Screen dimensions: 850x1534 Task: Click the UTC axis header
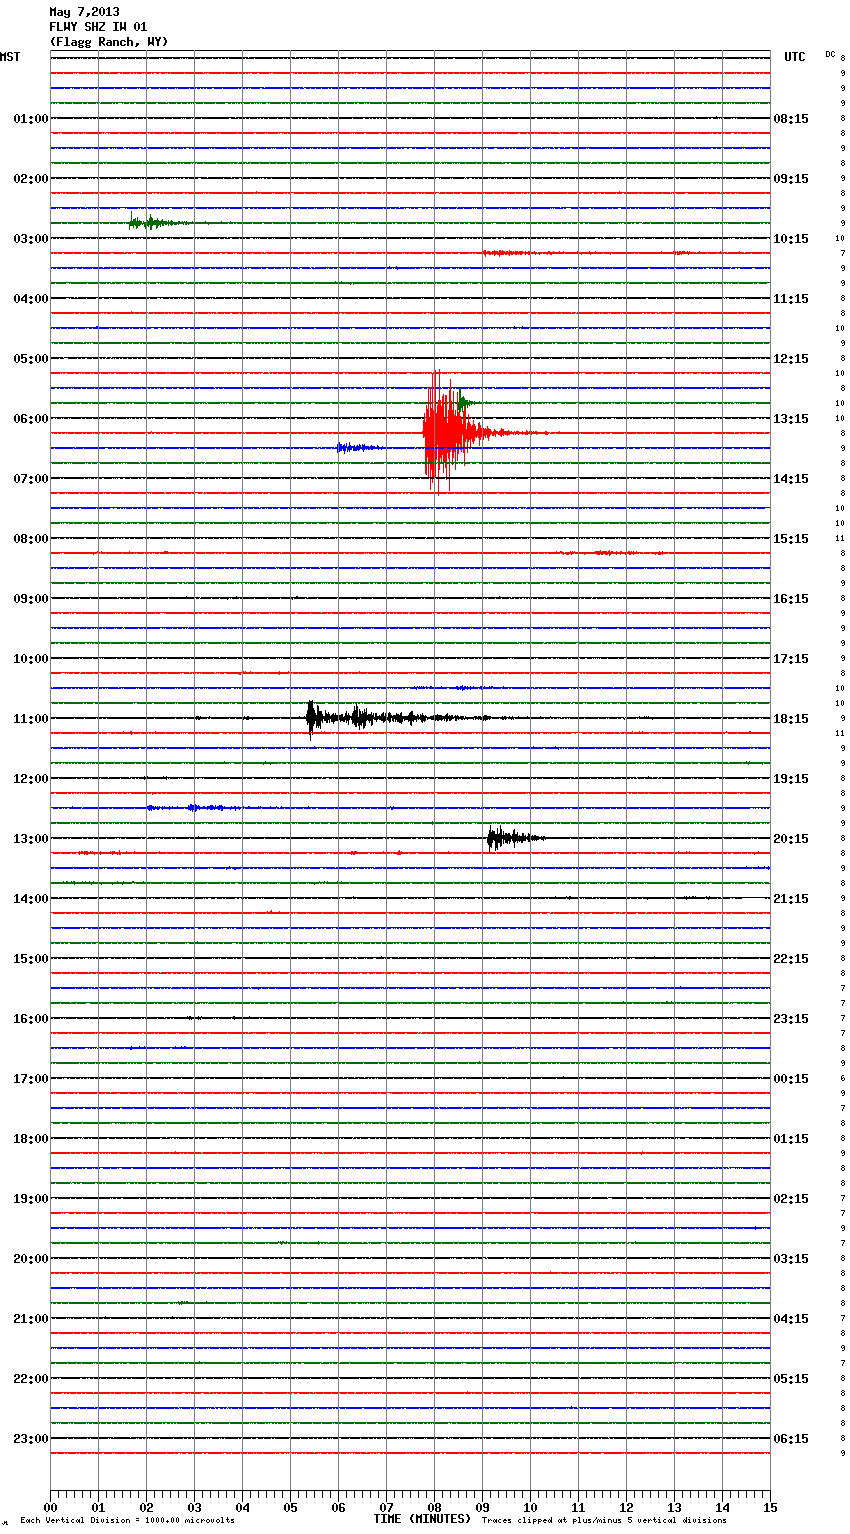(x=794, y=57)
